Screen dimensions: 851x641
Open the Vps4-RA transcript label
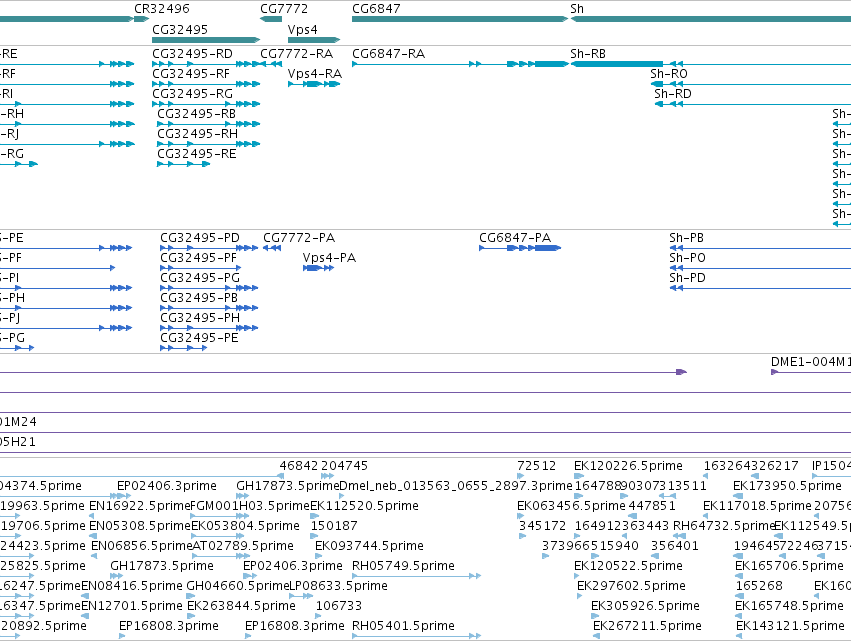315,74
